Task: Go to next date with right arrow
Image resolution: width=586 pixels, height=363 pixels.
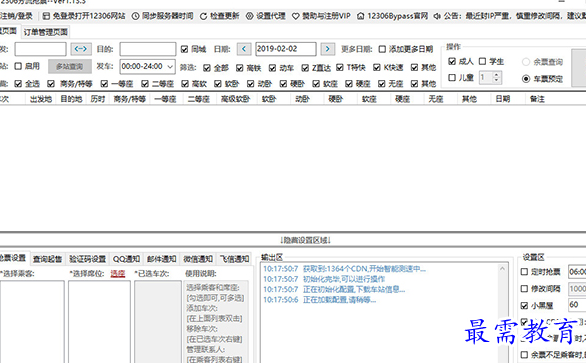Action: (328, 49)
